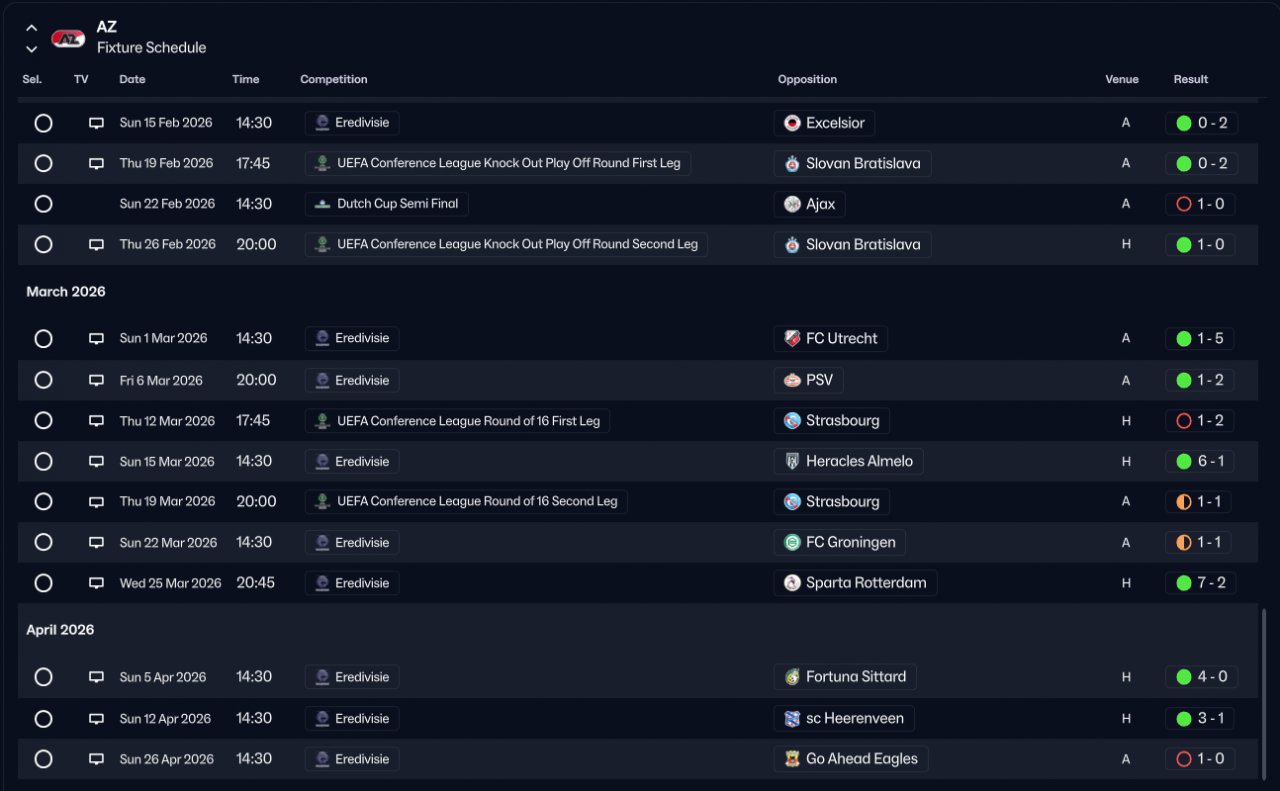
Task: Select the Sun 22 Feb Ajax fixture radio
Action: pyautogui.click(x=43, y=204)
